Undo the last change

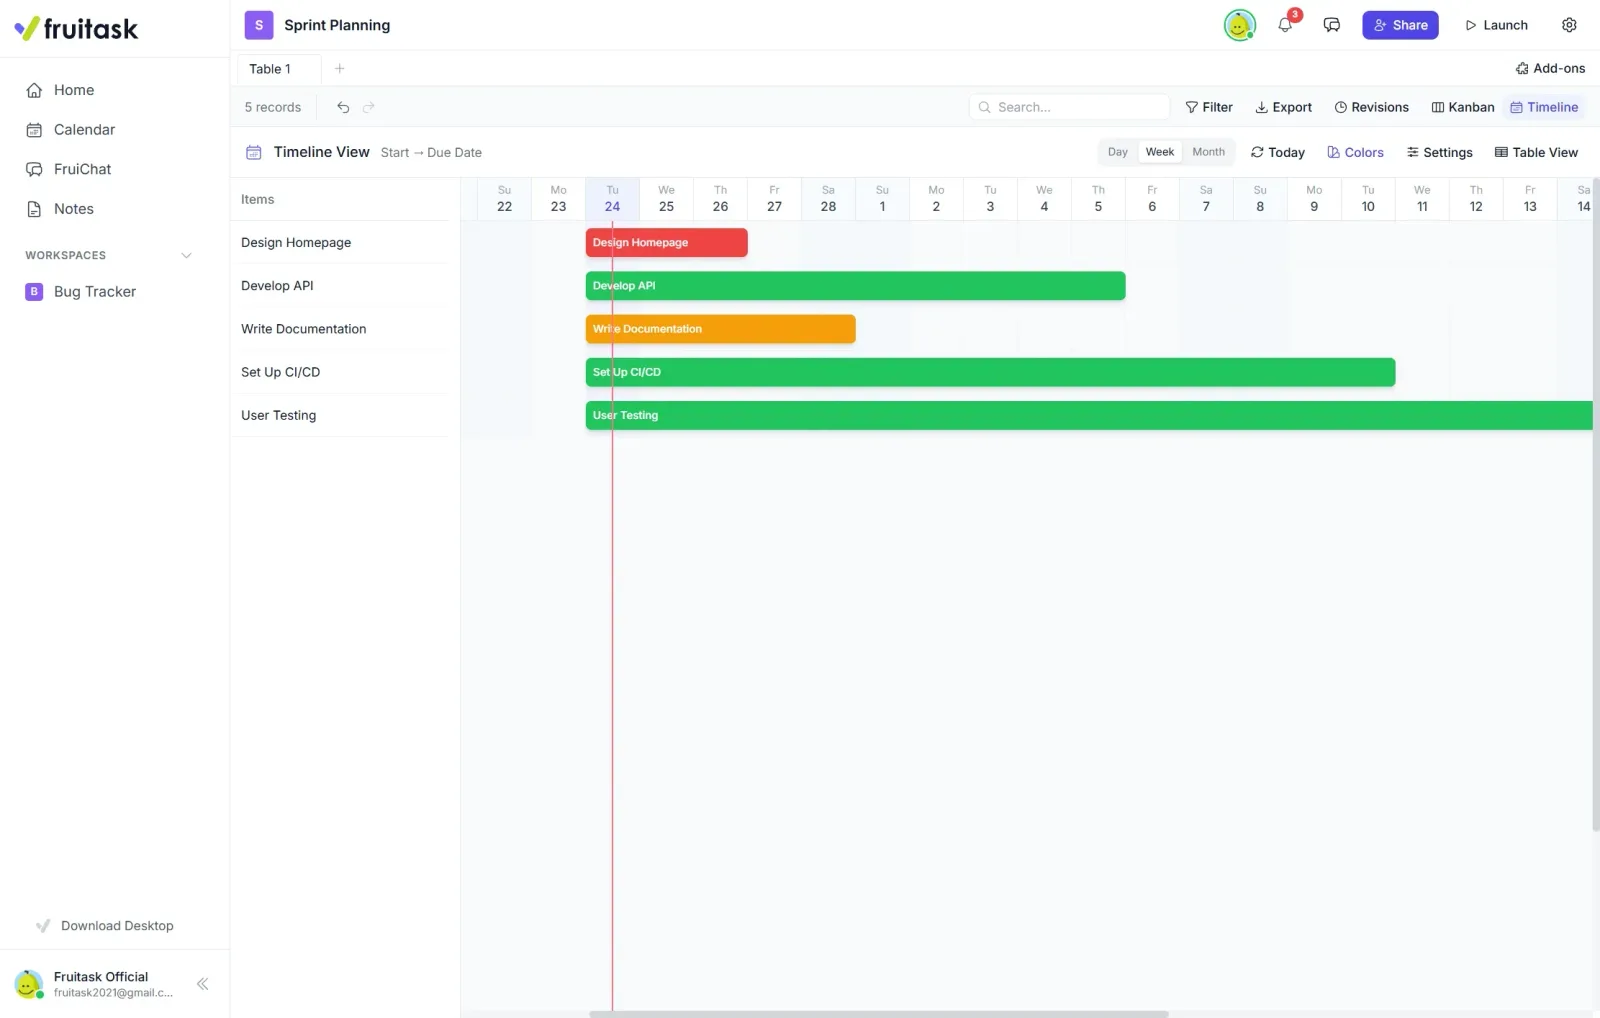[x=343, y=107]
